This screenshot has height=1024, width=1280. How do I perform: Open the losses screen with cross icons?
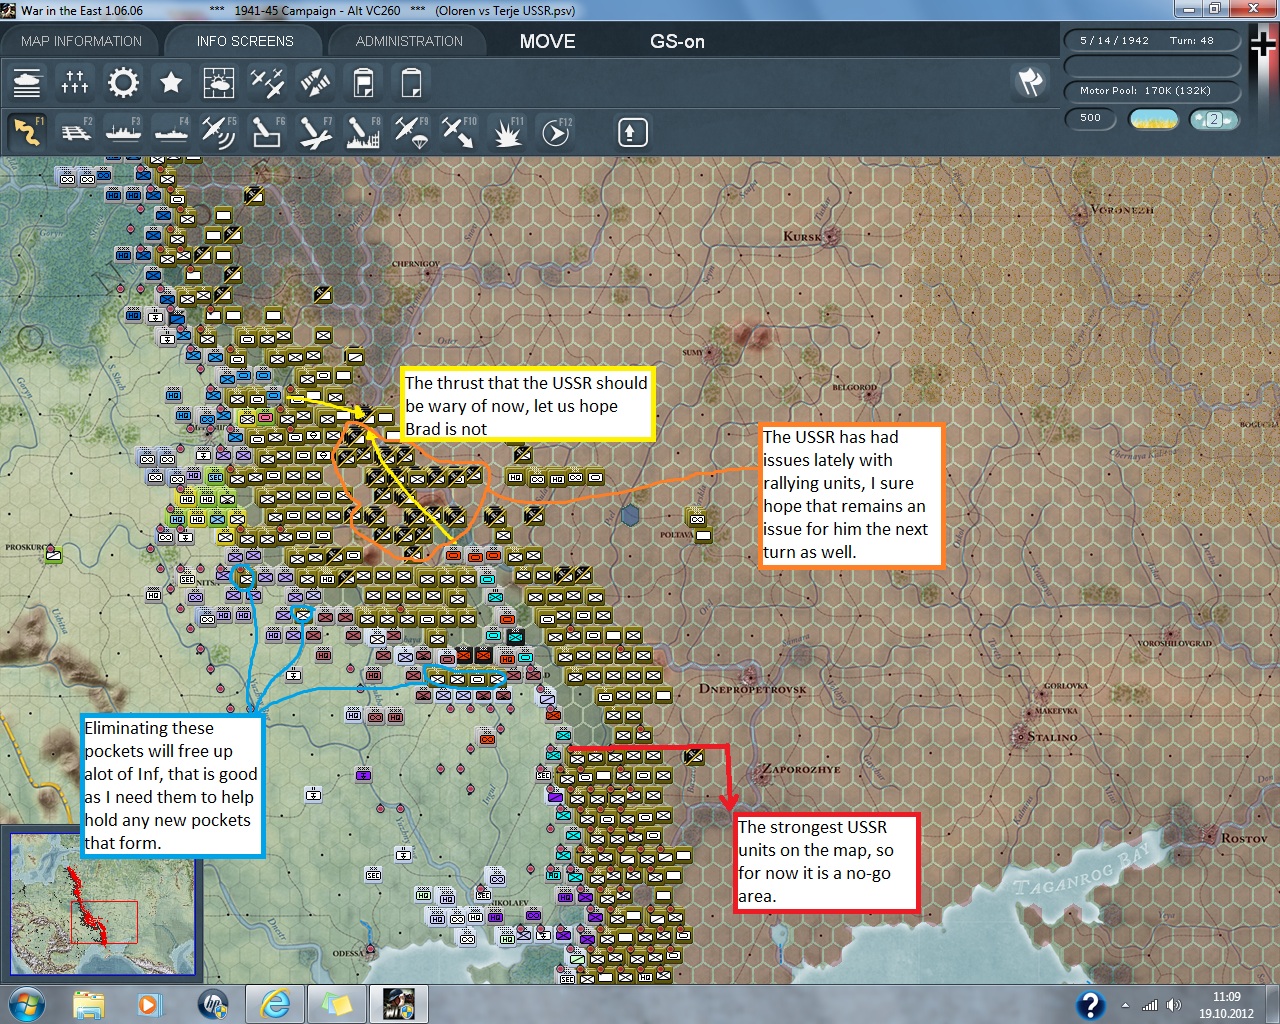(75, 83)
